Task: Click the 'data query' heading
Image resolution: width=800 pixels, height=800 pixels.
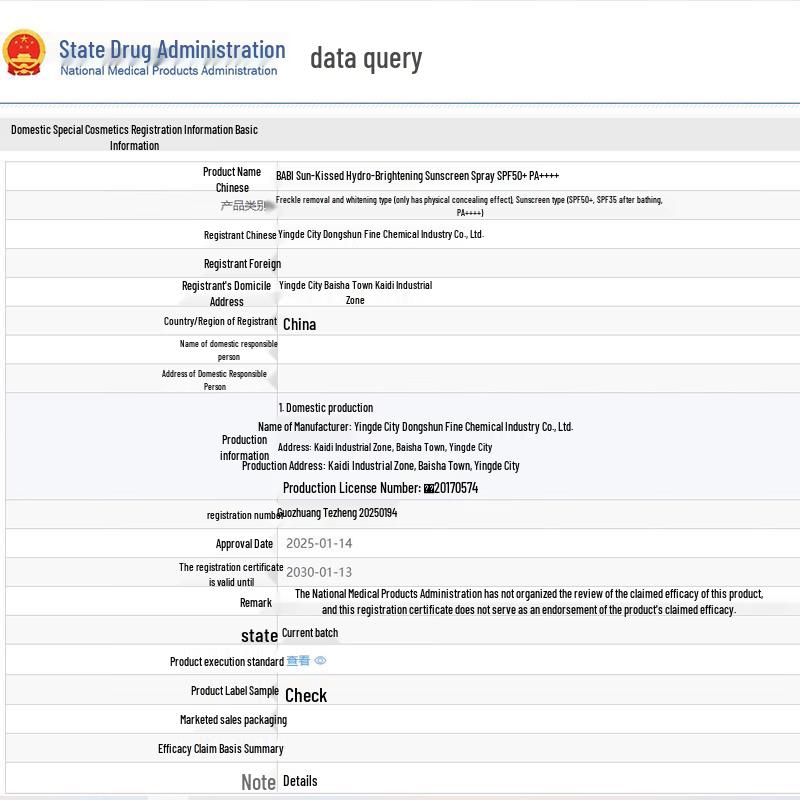Action: 366,59
